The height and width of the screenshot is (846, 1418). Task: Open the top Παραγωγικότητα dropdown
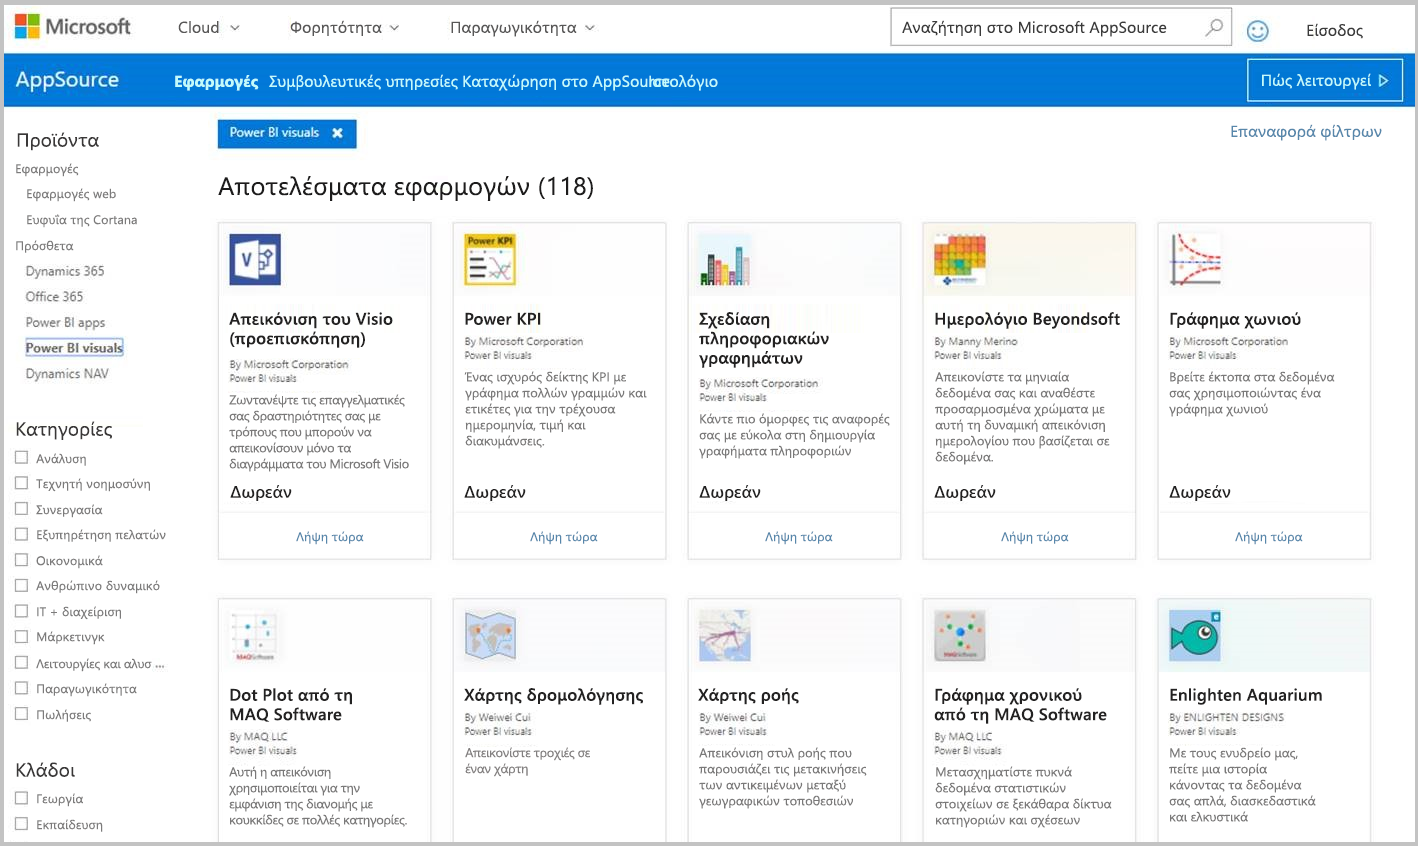[522, 28]
